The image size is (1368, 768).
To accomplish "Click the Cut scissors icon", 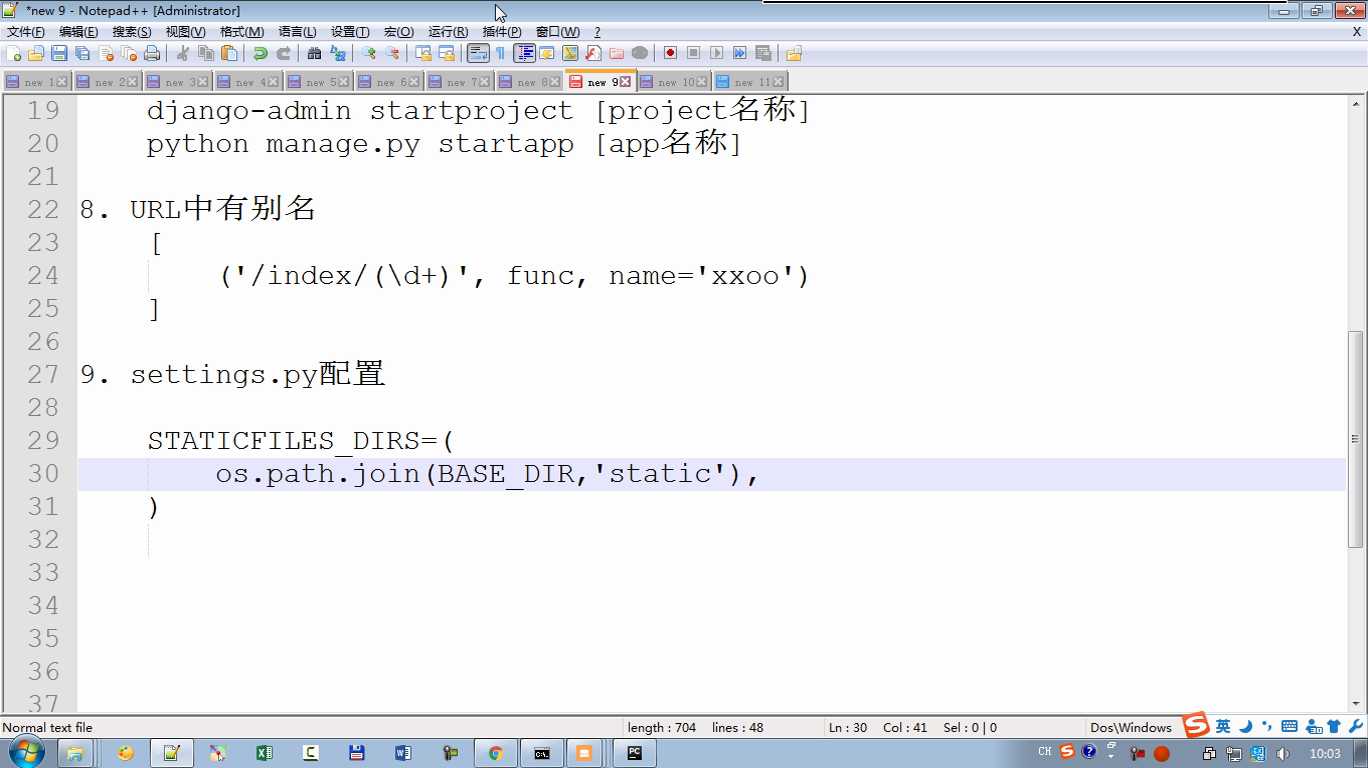I will pos(183,53).
